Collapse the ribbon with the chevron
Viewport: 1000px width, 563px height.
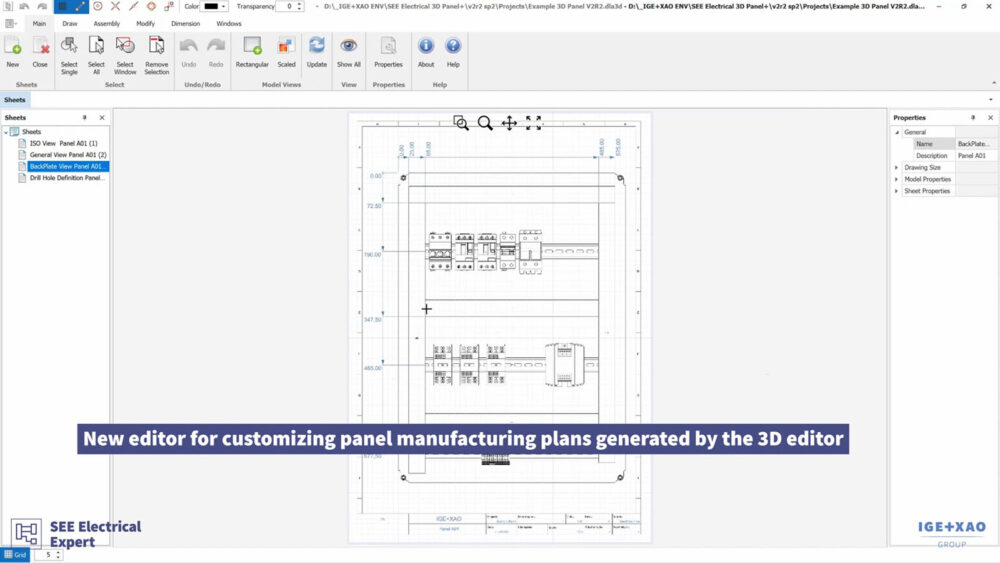pyautogui.click(x=993, y=84)
